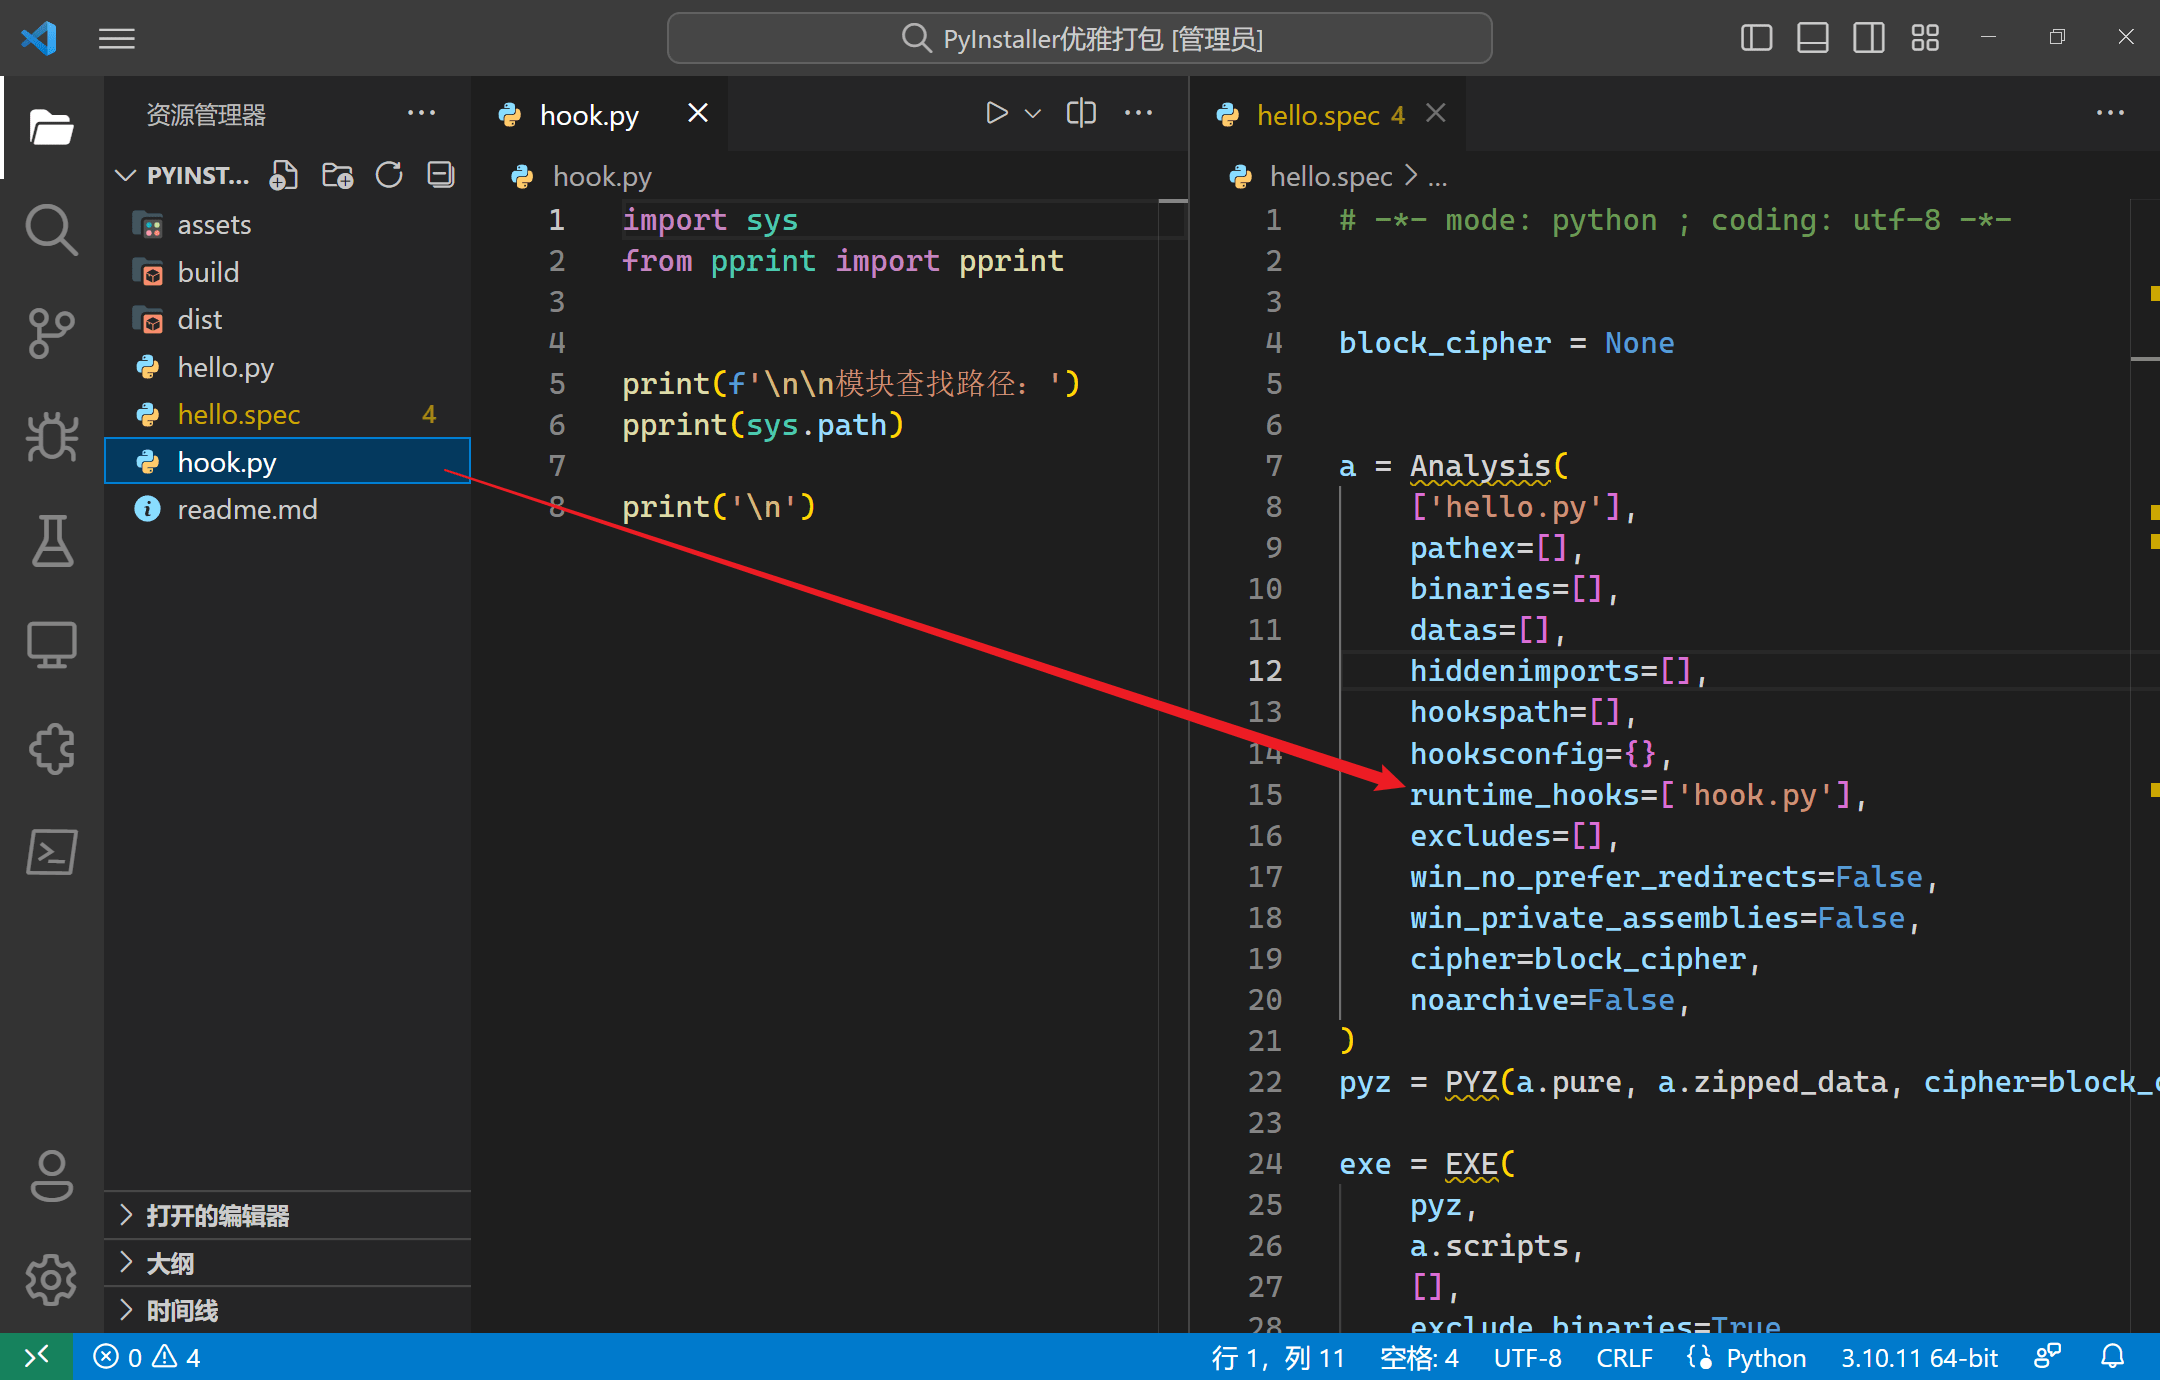The image size is (2160, 1380).
Task: Toggle the primary side bar layout
Action: coord(1756,38)
